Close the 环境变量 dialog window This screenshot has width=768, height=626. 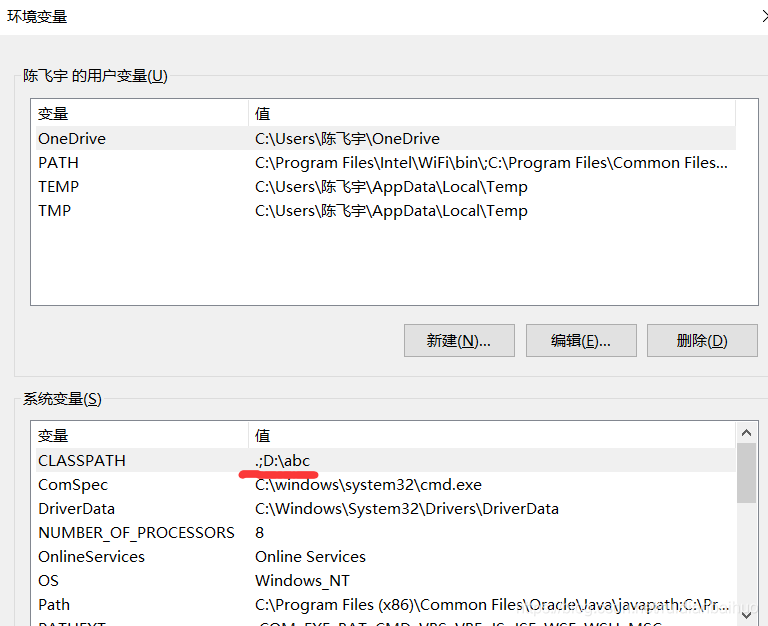tap(764, 17)
